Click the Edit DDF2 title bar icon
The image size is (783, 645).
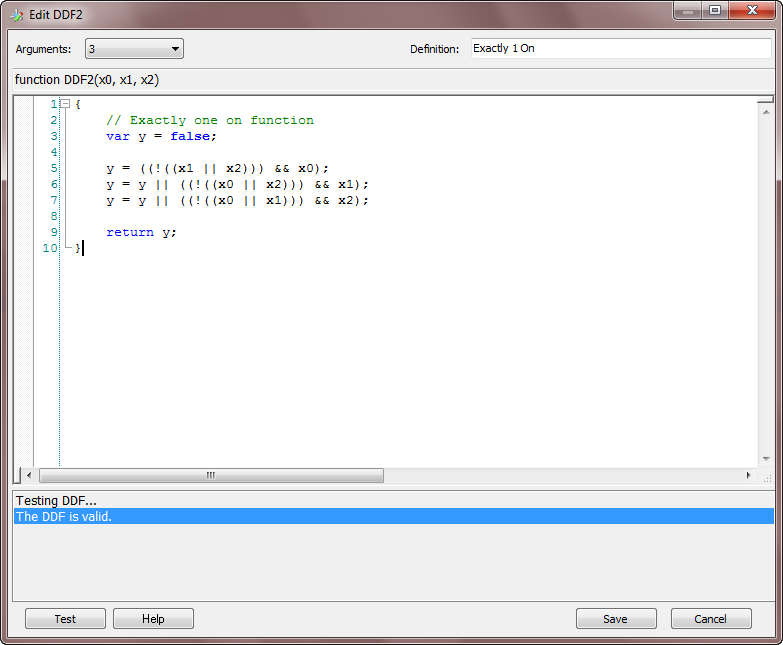tap(16, 14)
